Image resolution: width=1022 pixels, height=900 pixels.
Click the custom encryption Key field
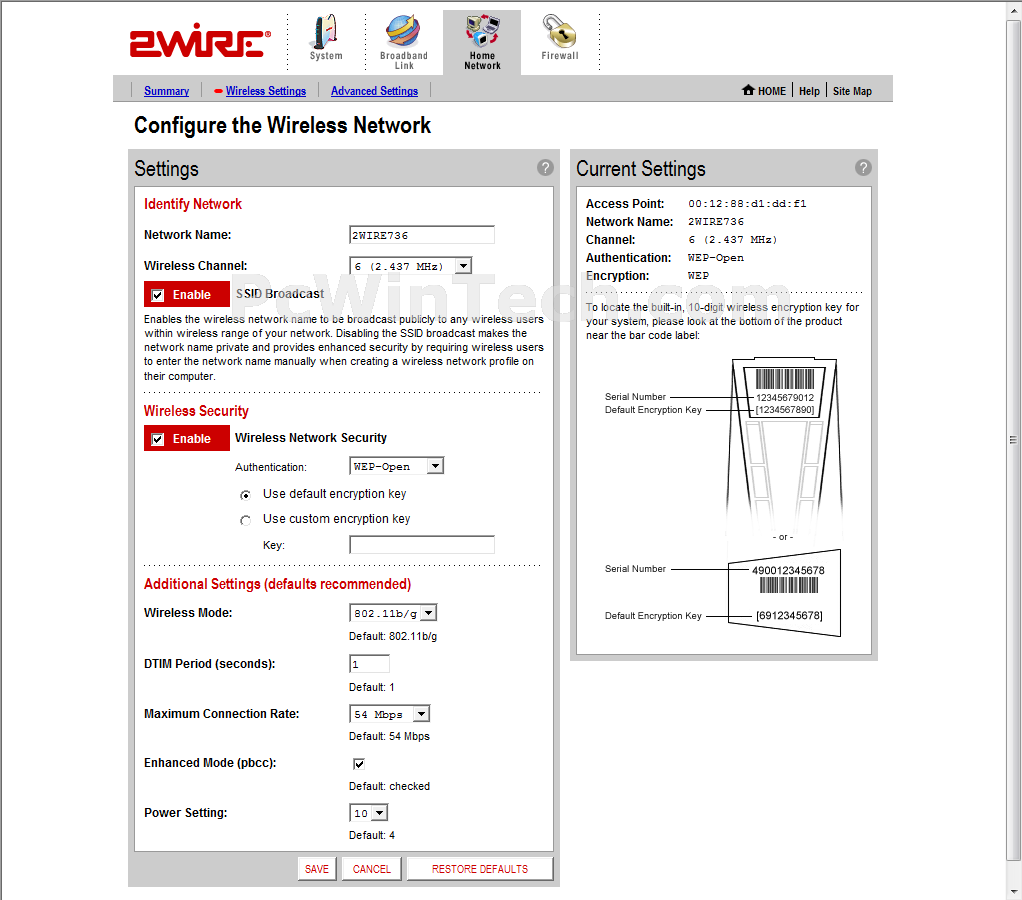[x=422, y=545]
